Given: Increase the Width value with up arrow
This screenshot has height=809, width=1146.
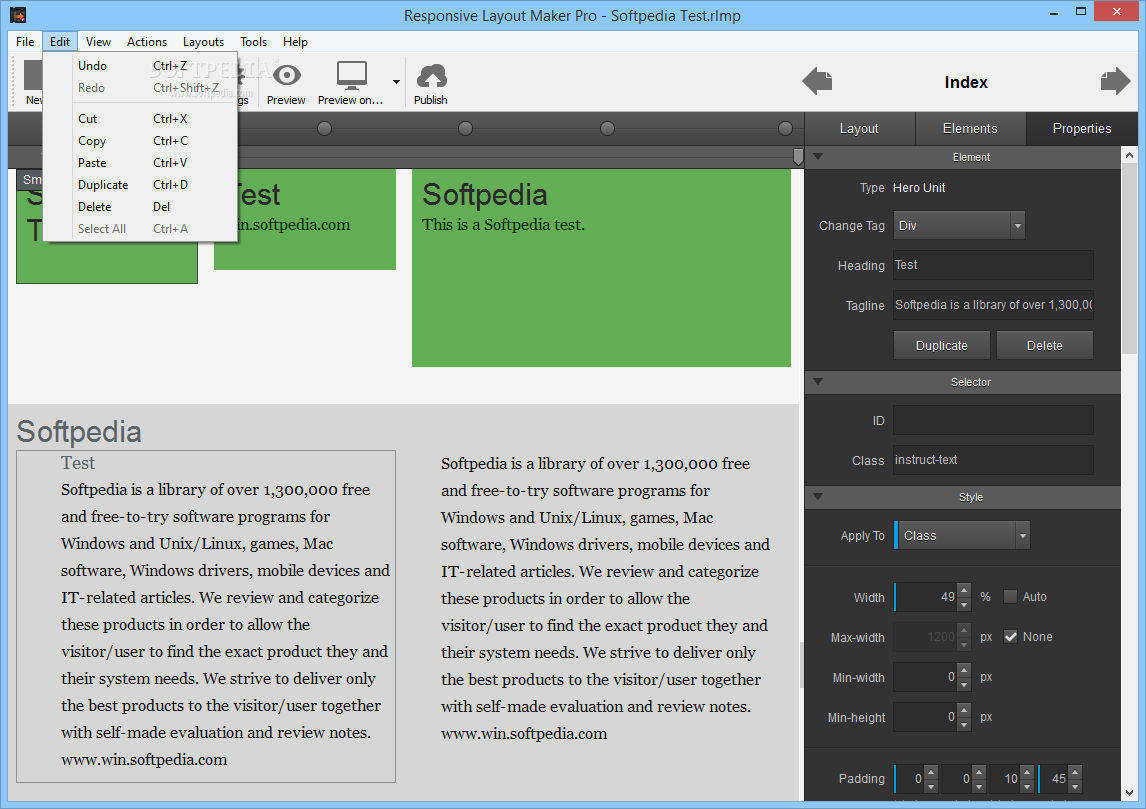Looking at the screenshot, I should click(964, 590).
